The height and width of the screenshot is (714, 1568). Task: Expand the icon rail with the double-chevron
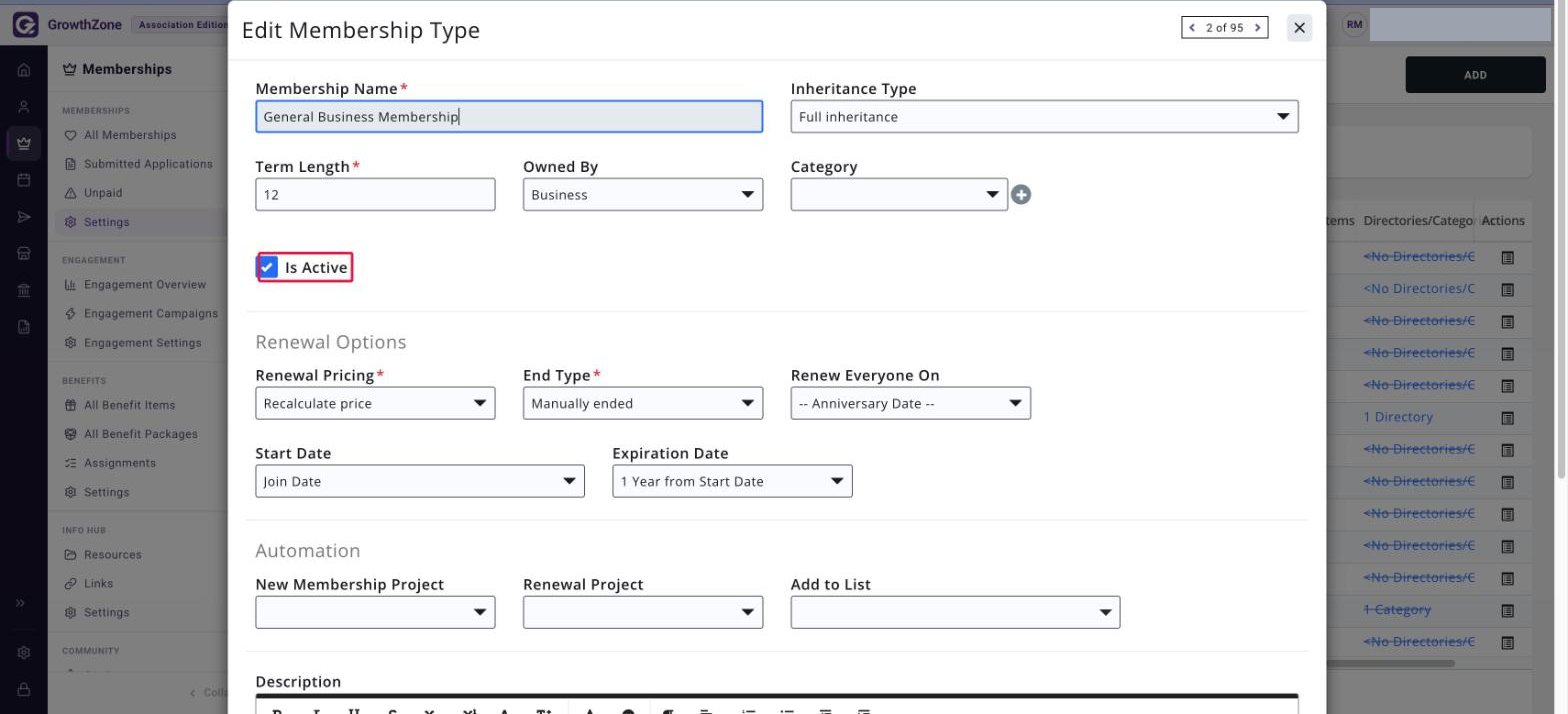tap(21, 603)
